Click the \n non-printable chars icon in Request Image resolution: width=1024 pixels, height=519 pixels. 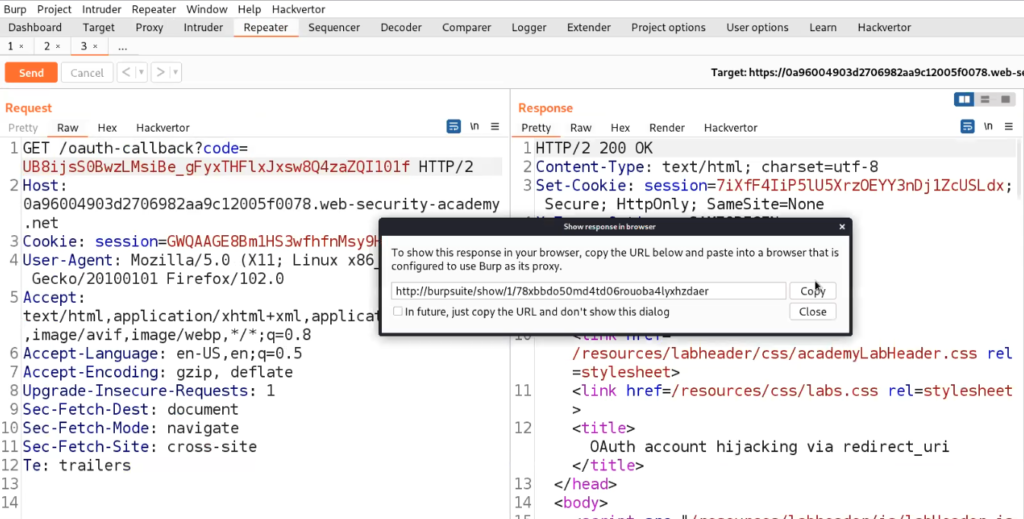pyautogui.click(x=474, y=127)
